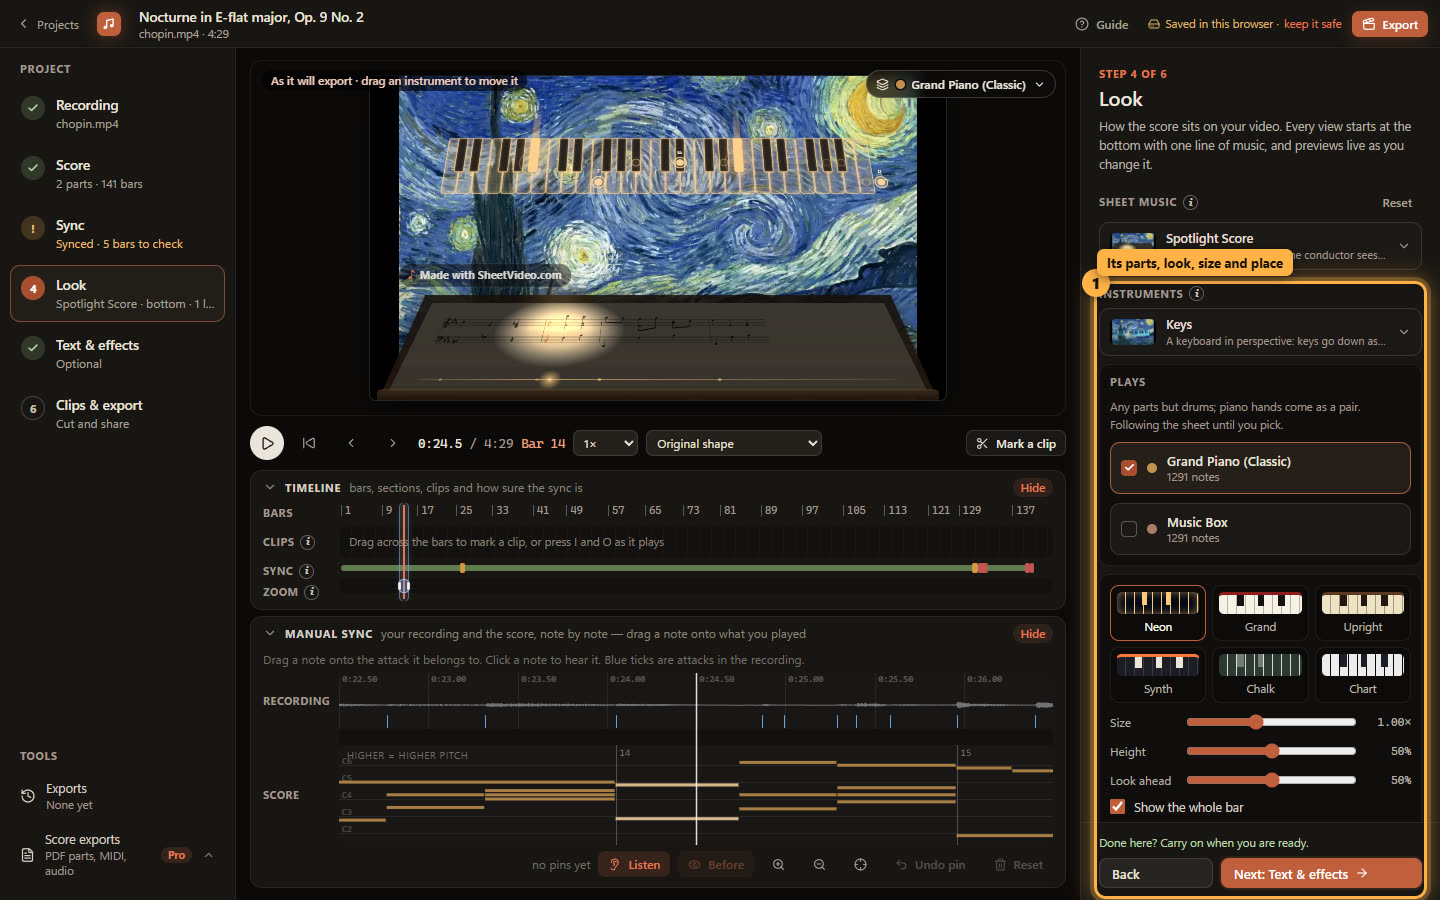
Task: Reset the sheet music settings
Action: 1397,203
